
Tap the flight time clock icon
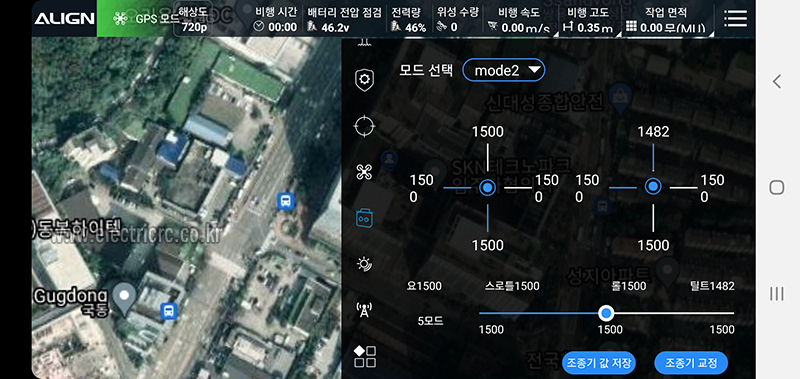pos(259,27)
